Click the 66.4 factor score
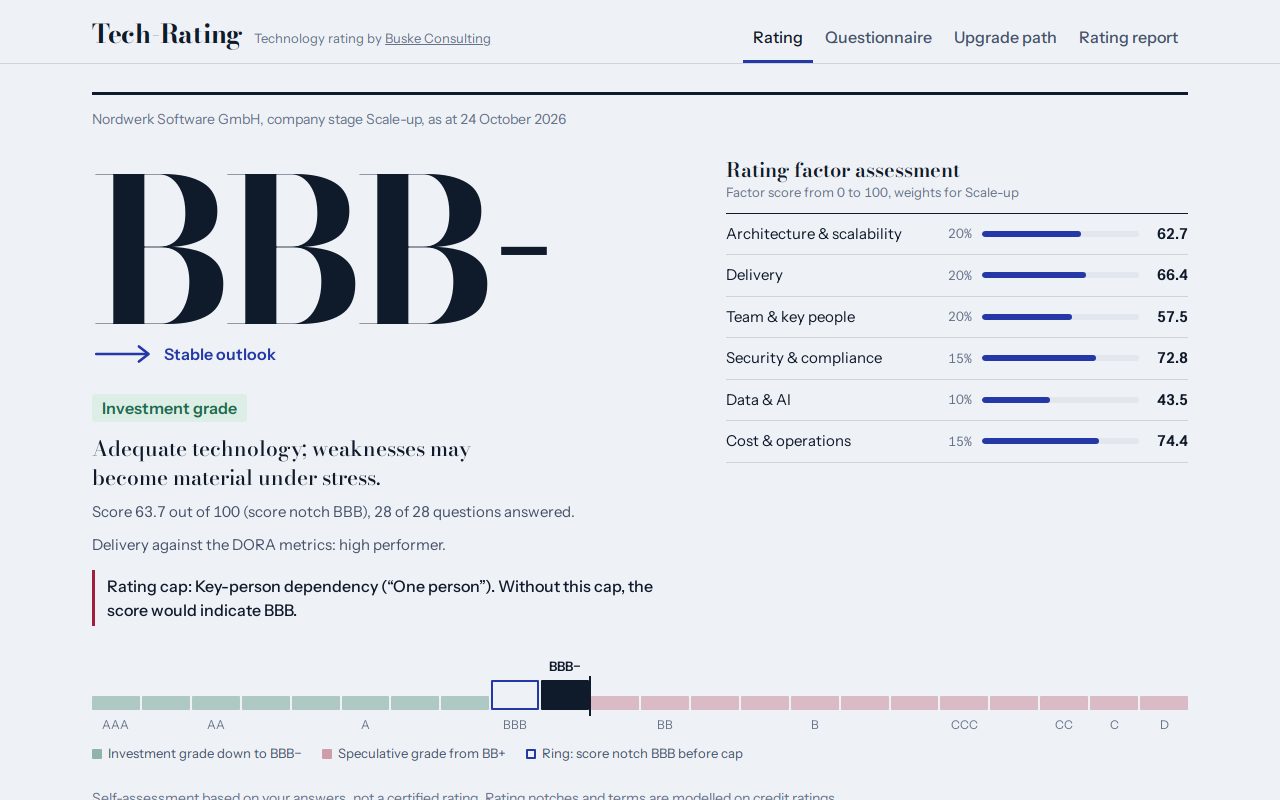Viewport: 1280px width, 800px height. 1172,275
